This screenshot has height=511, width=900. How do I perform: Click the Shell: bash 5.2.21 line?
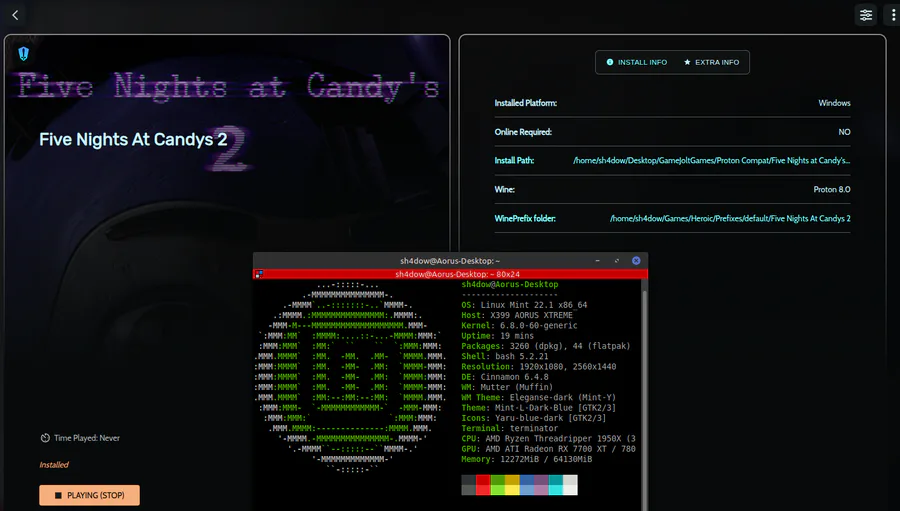pyautogui.click(x=505, y=357)
